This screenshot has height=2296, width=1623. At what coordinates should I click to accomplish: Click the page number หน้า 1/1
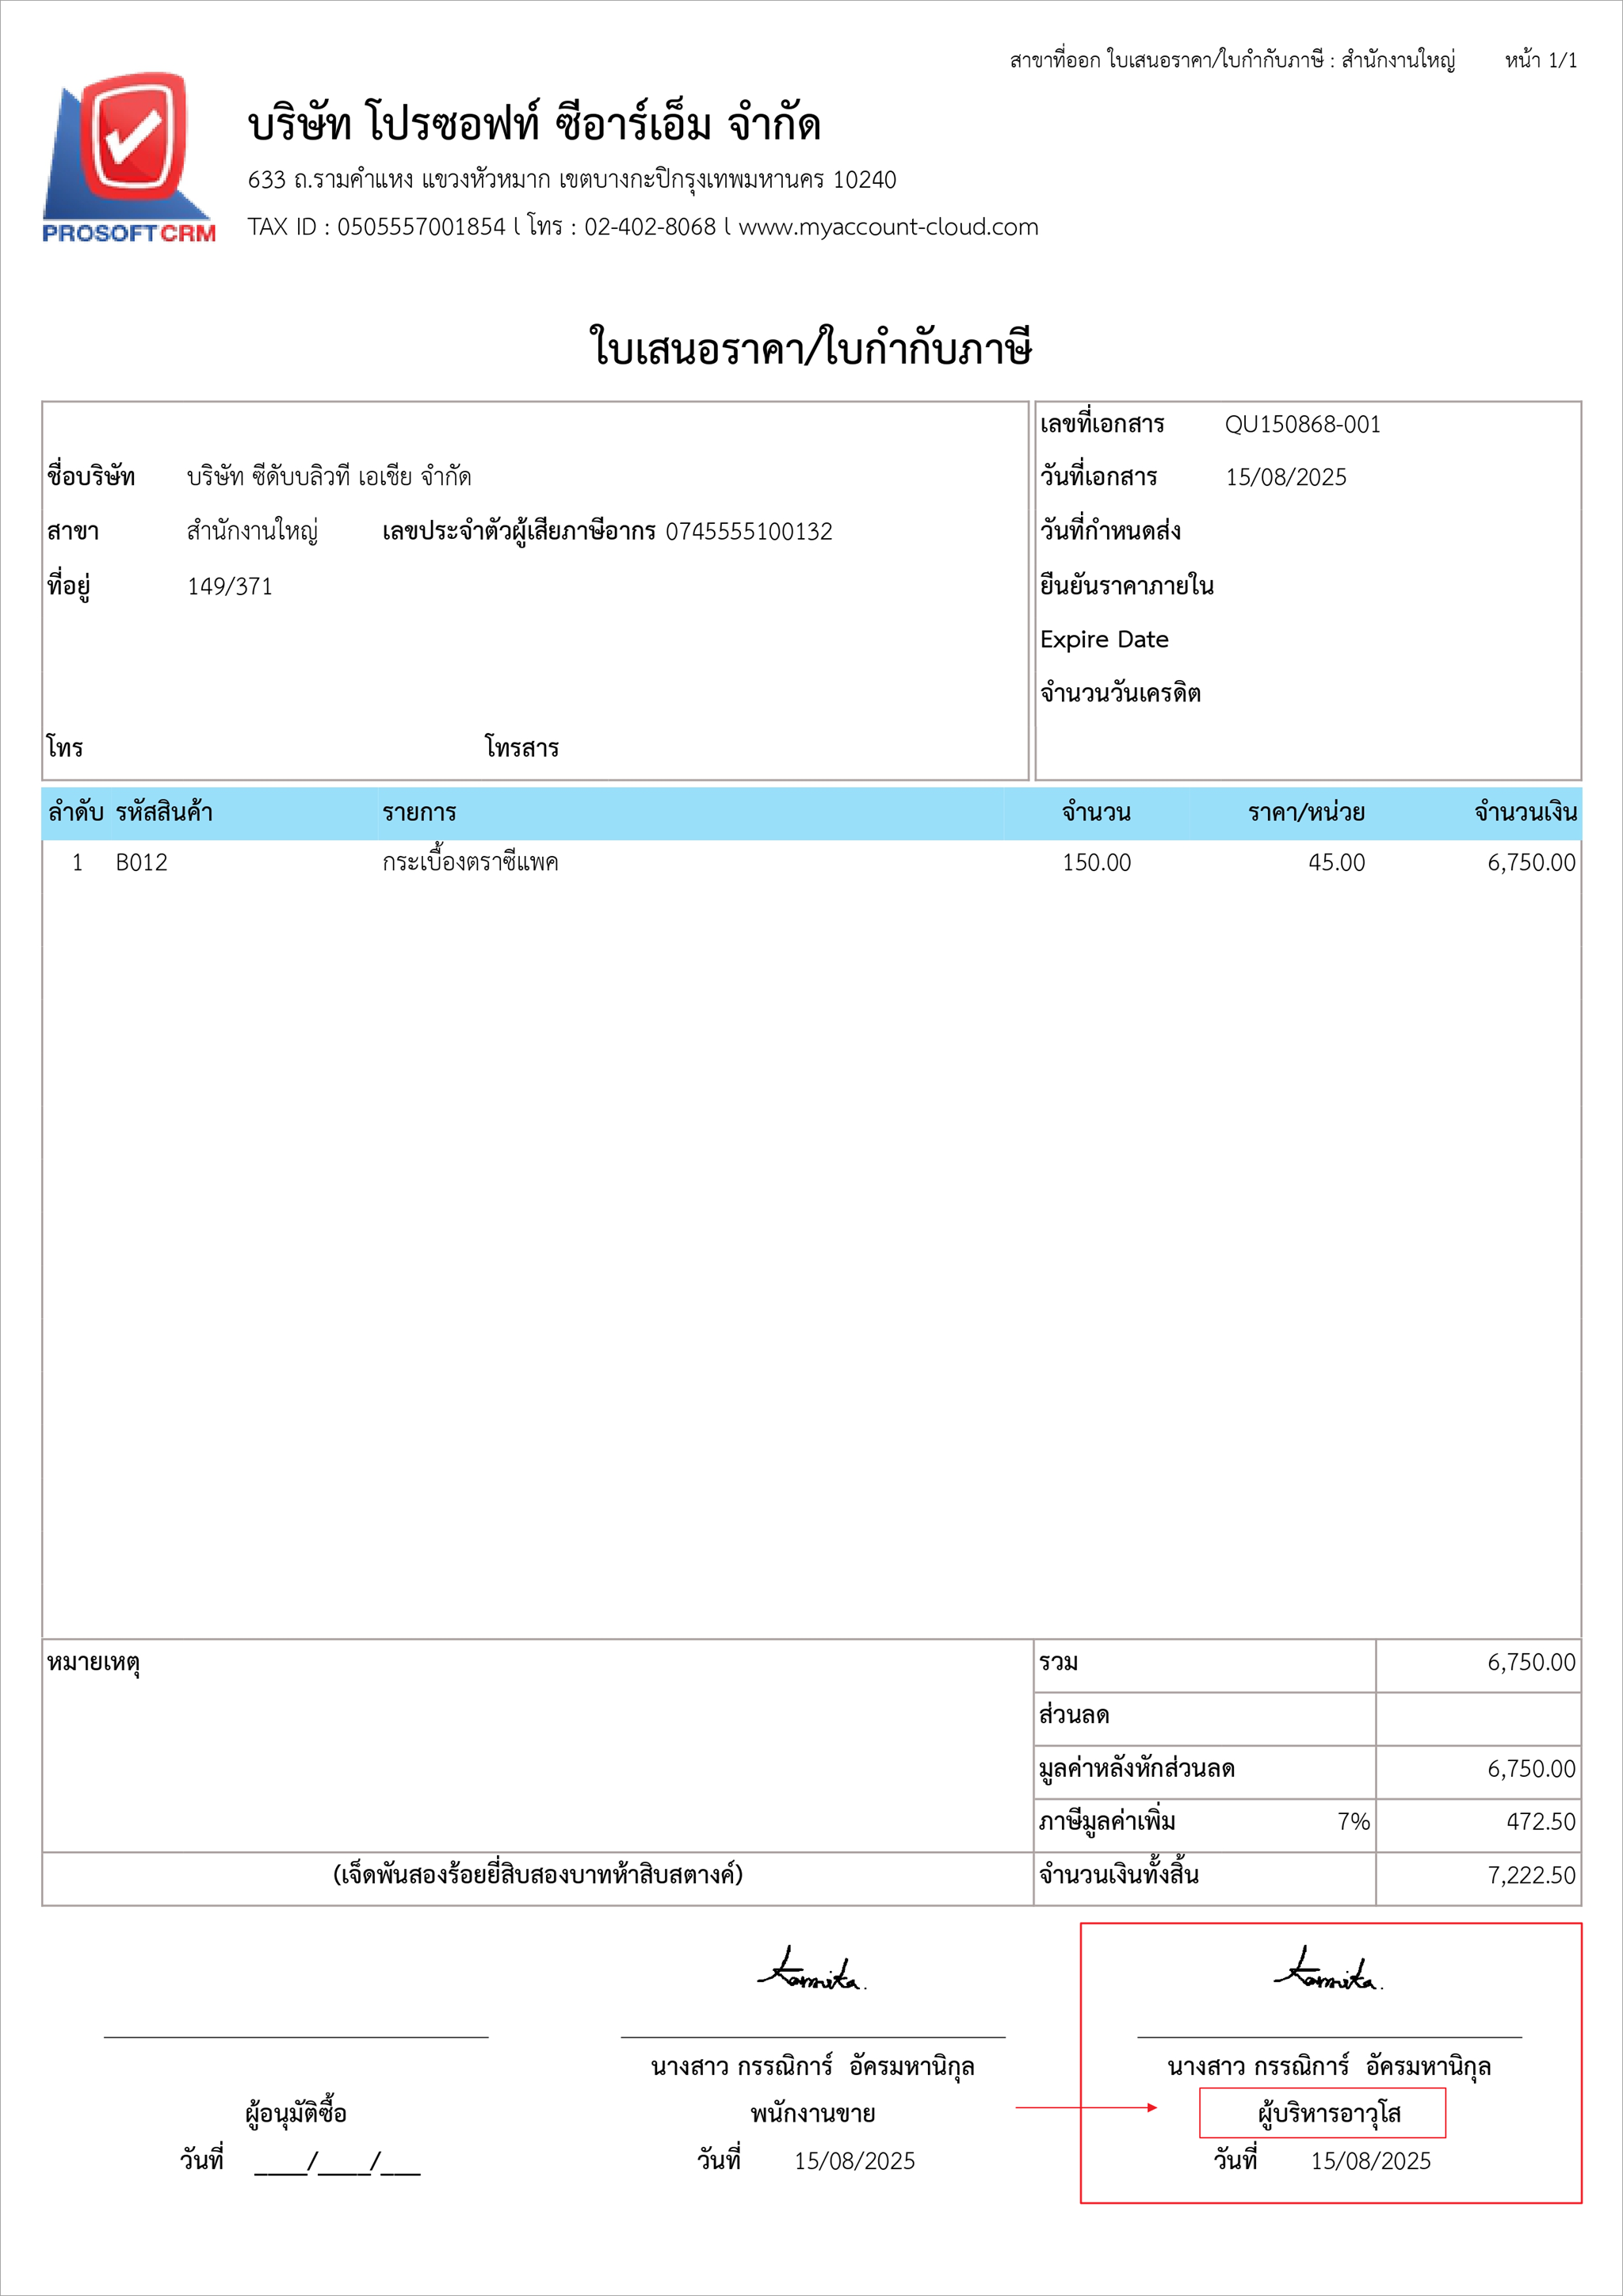tap(1540, 61)
